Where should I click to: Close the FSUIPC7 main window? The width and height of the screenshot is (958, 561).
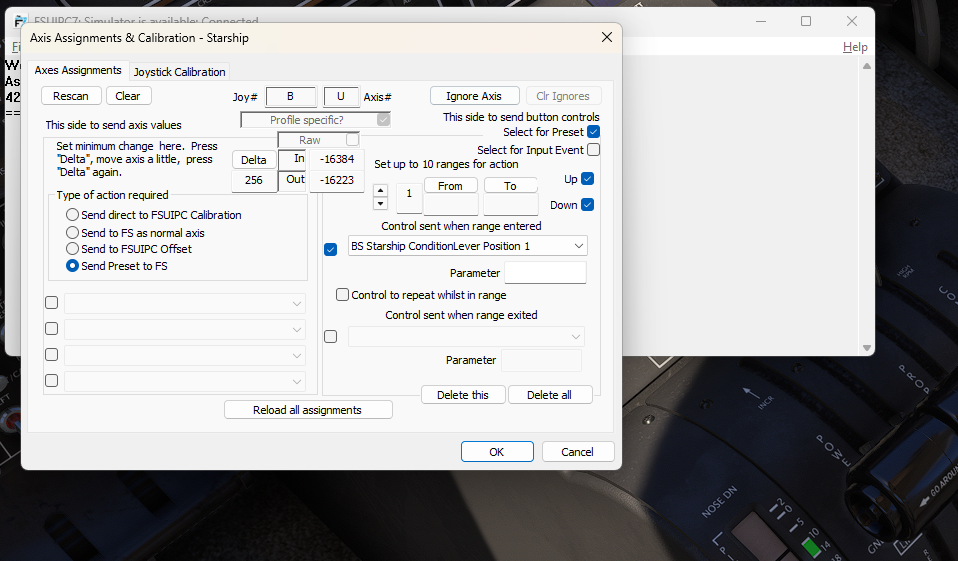pyautogui.click(x=852, y=21)
